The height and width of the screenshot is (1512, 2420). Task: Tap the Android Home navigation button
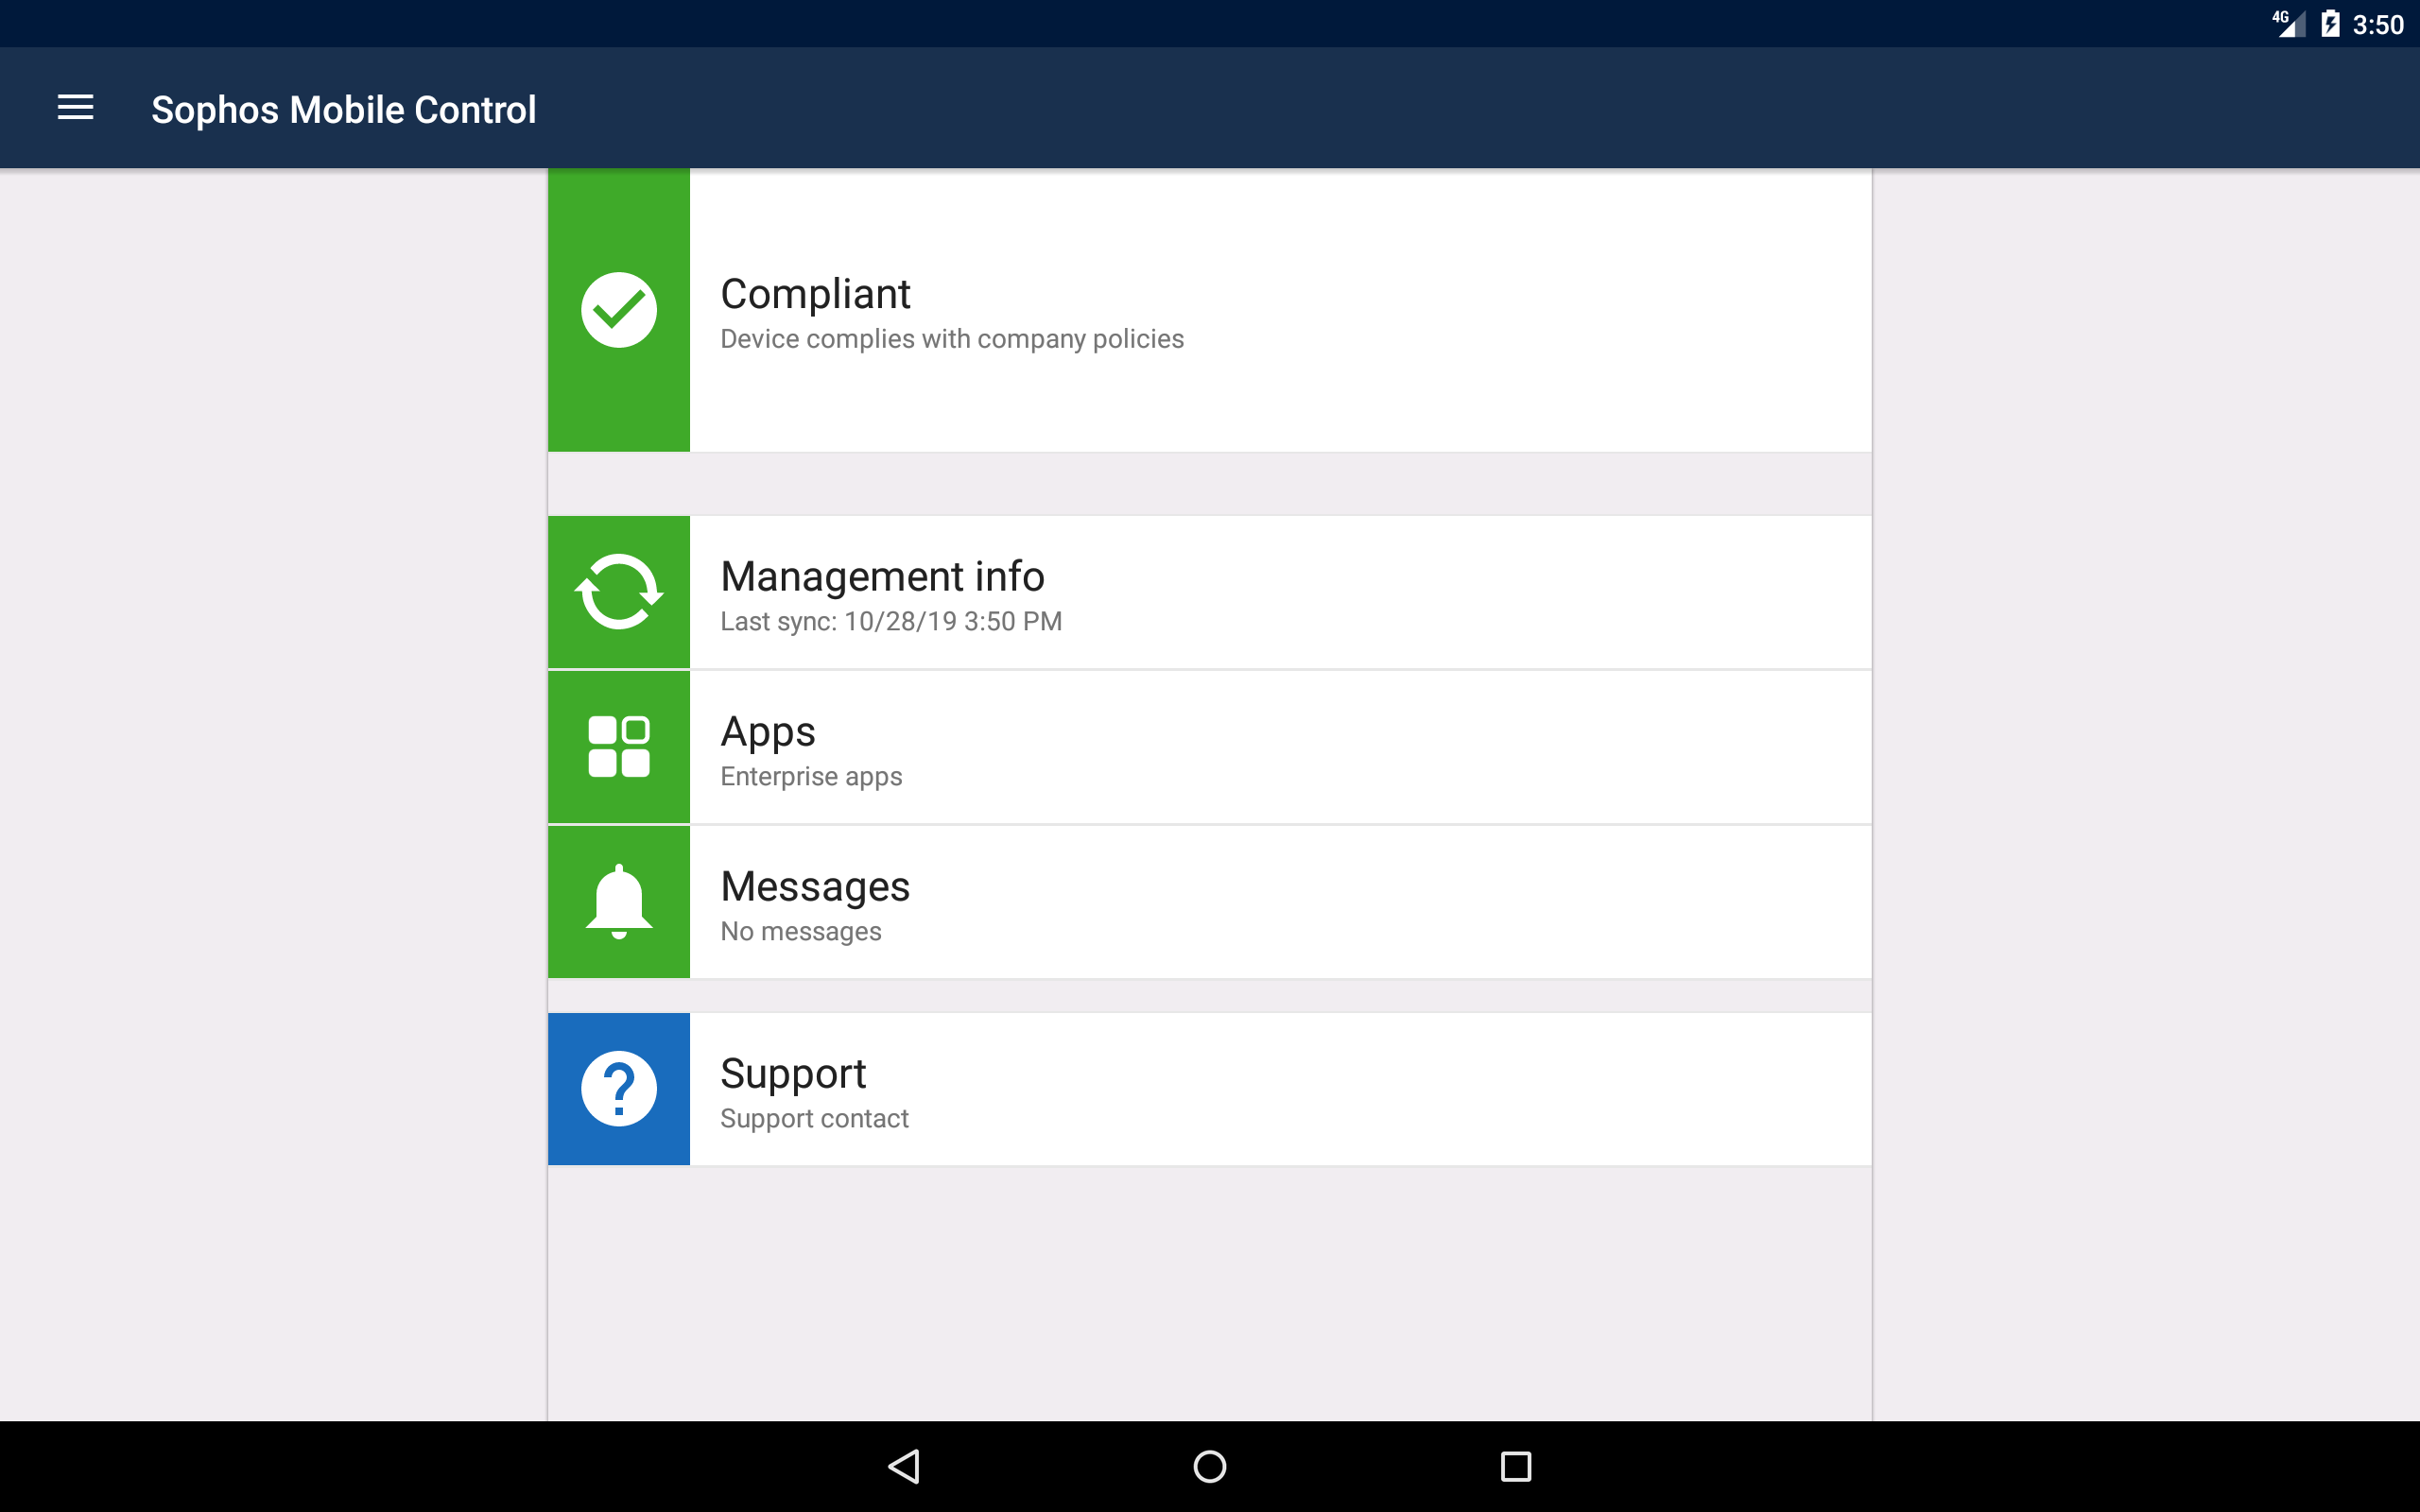1210,1466
